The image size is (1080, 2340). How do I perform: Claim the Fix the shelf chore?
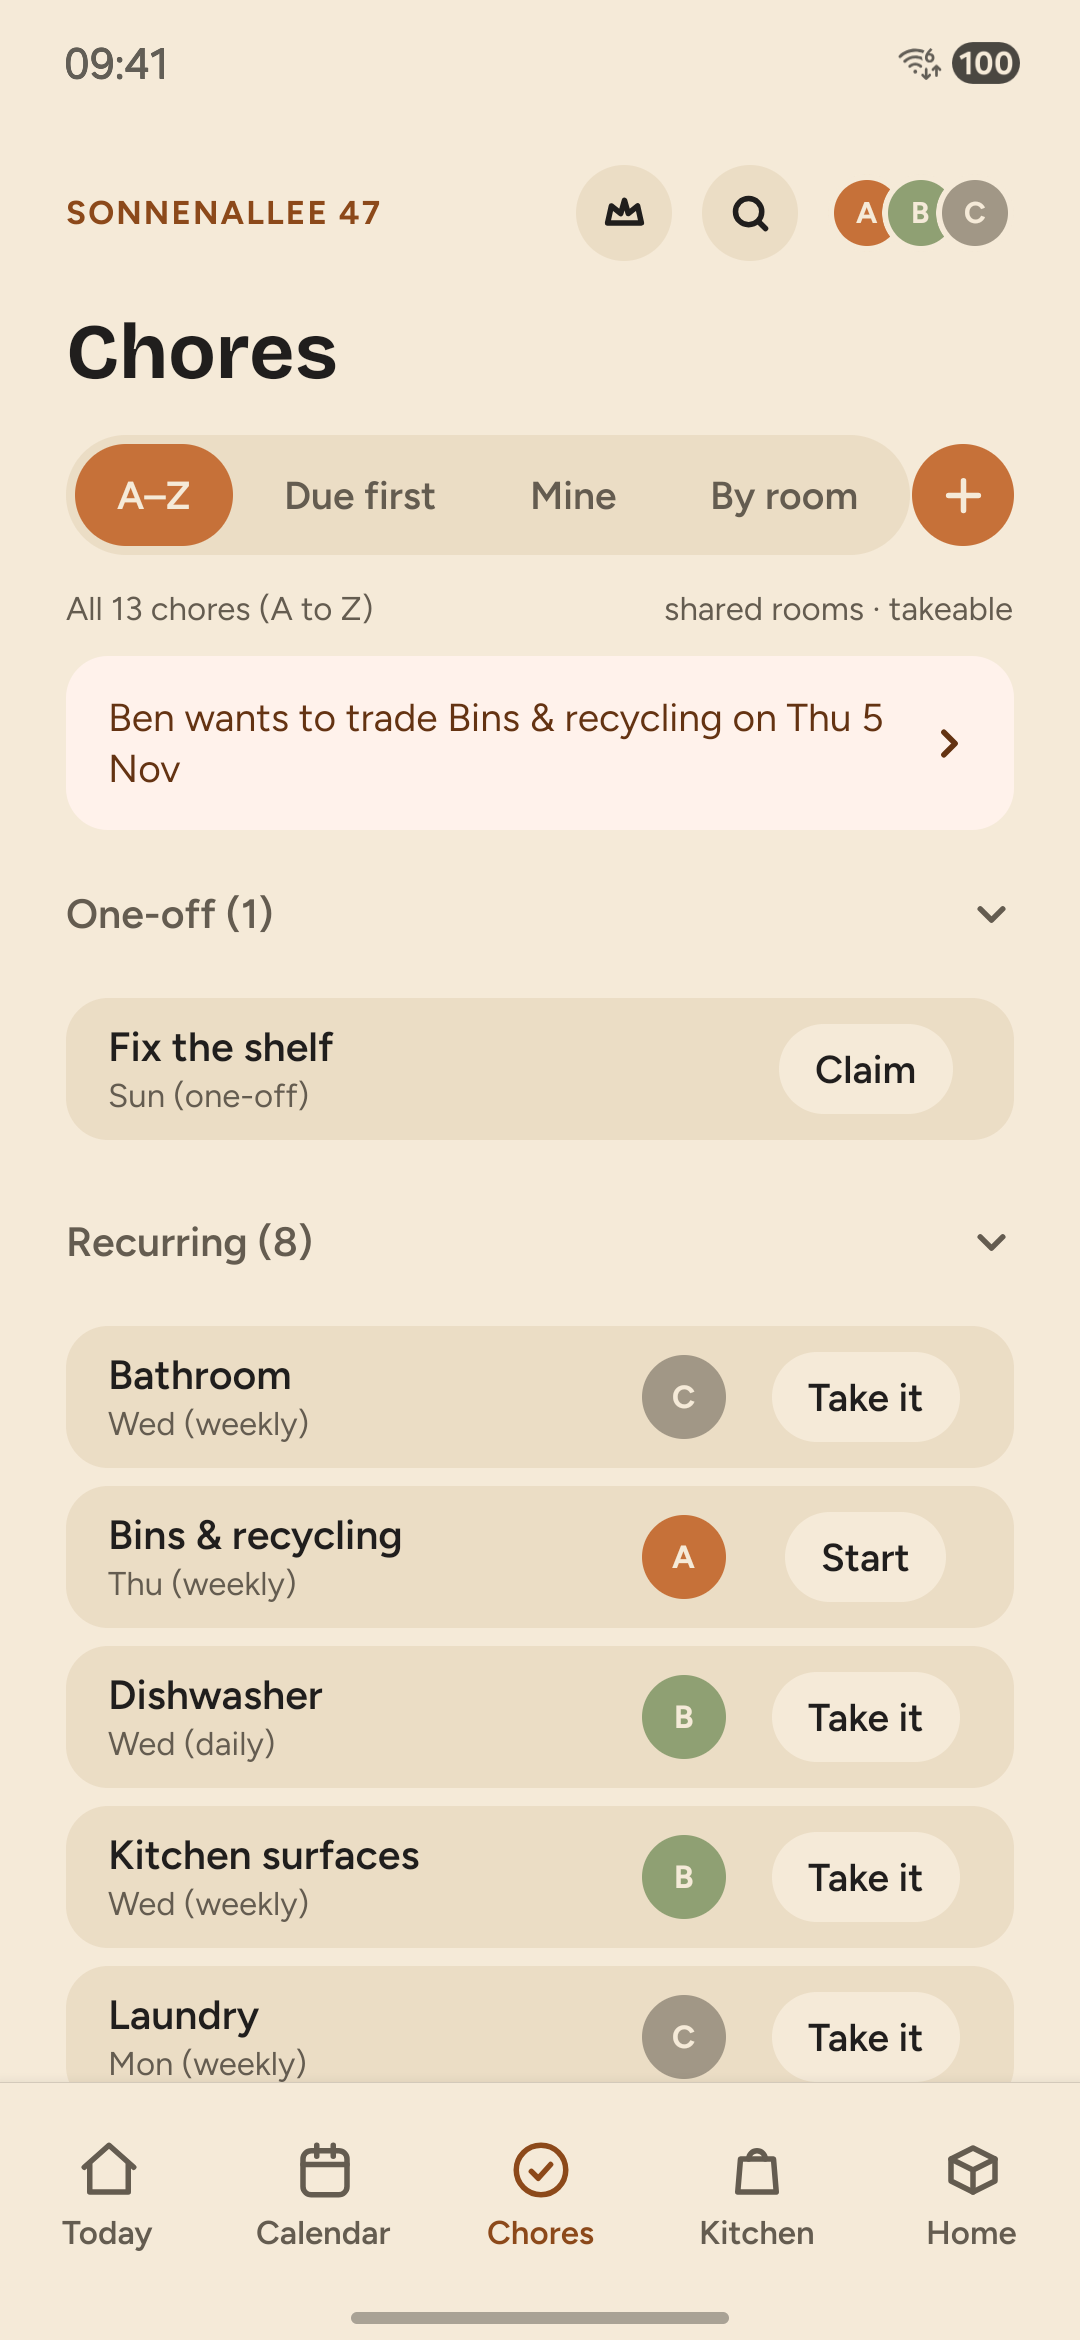tap(865, 1069)
